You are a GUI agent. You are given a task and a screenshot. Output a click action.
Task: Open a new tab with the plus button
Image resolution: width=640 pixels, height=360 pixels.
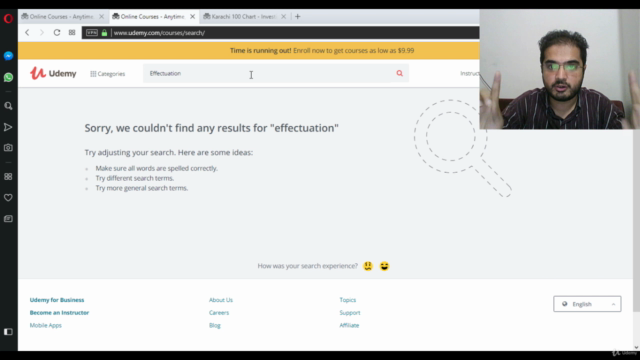pos(298,17)
